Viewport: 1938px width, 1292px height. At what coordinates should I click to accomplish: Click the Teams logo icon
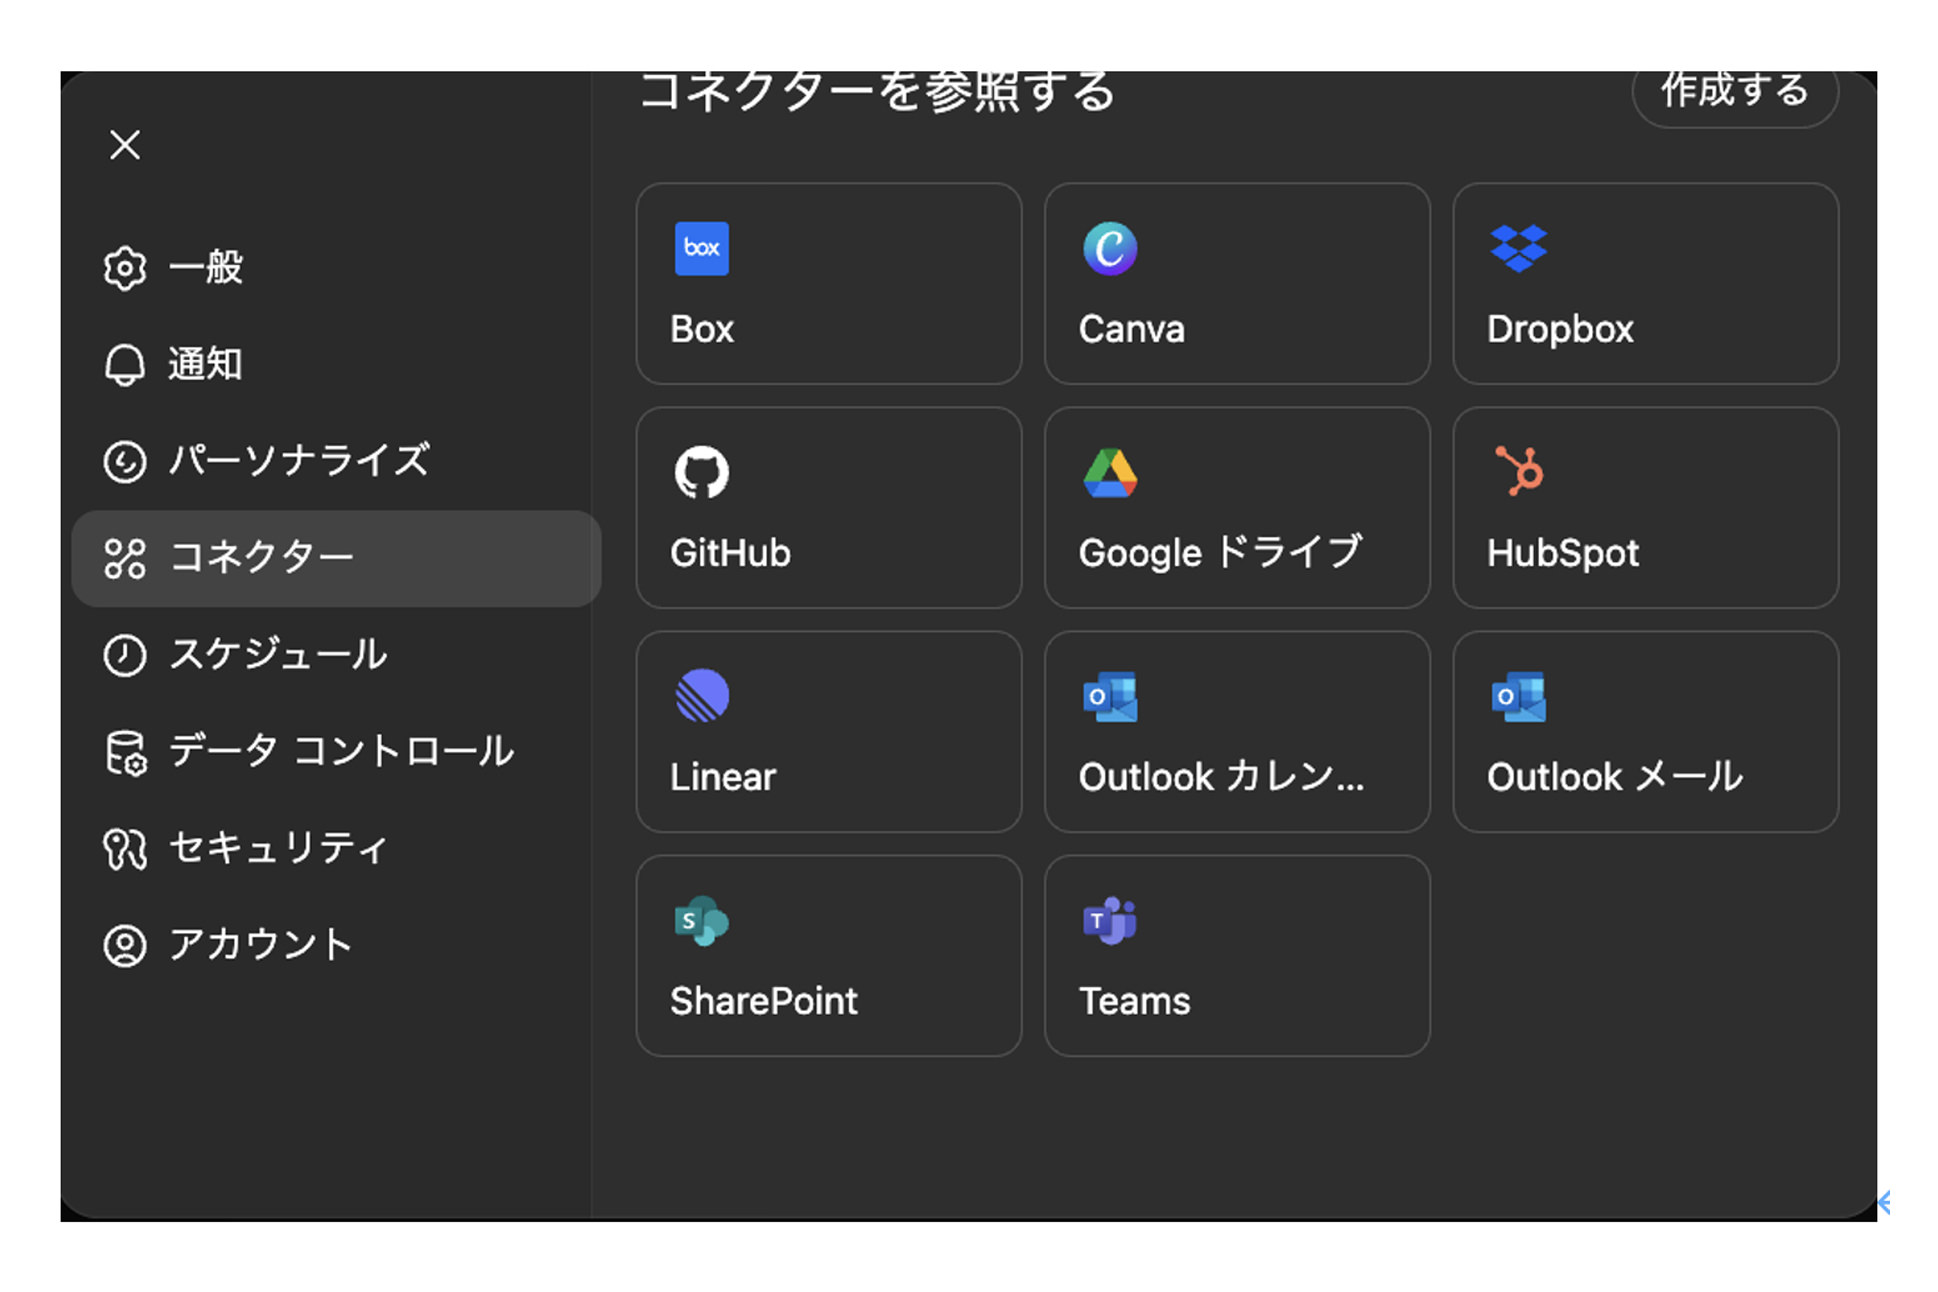[x=1110, y=921]
